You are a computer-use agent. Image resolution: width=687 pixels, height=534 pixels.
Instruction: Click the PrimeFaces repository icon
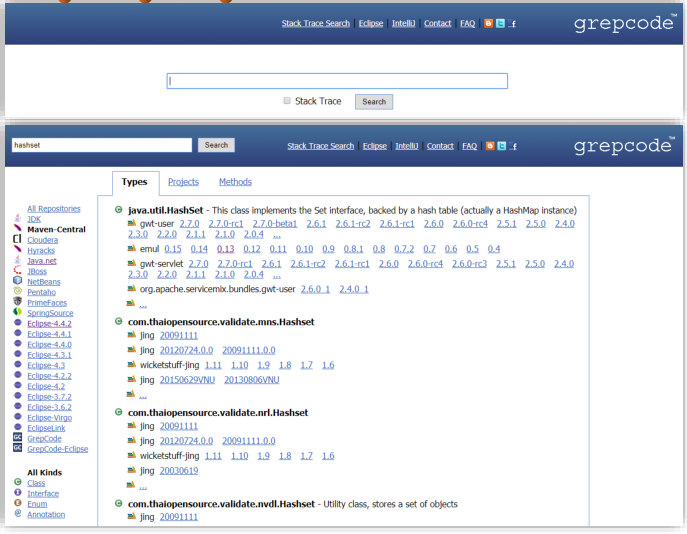click(x=18, y=301)
